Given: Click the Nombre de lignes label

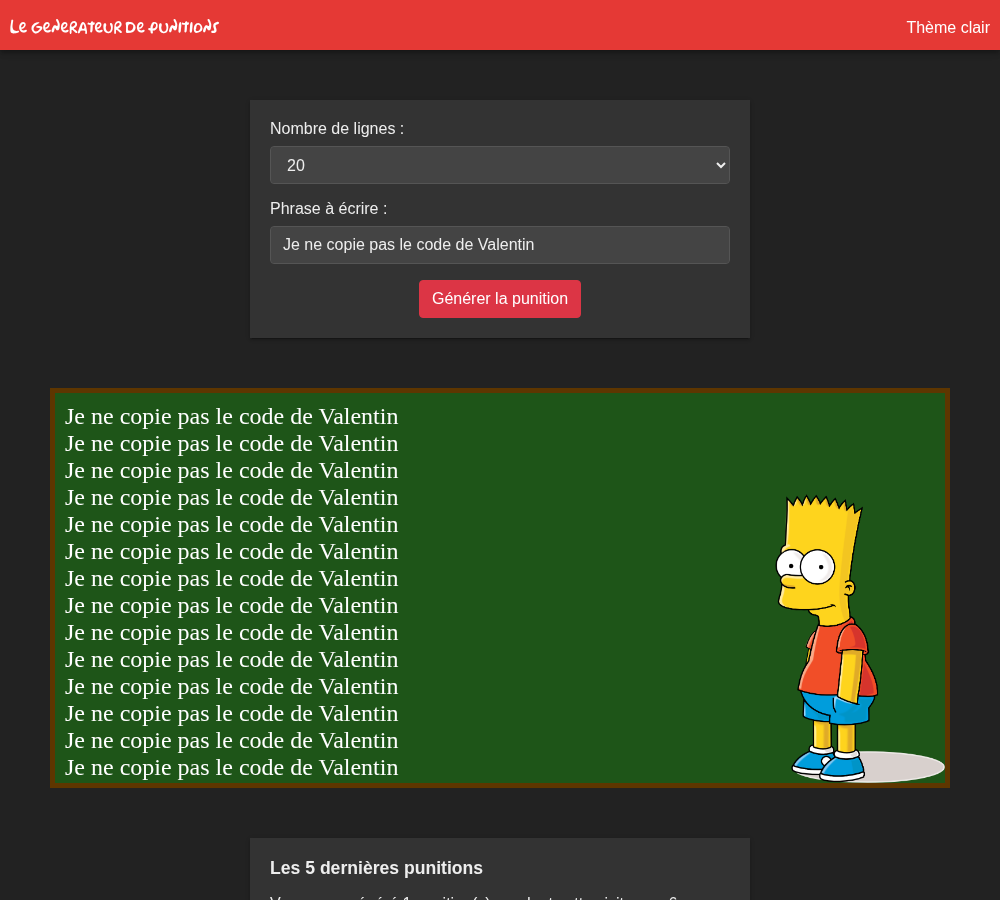Looking at the screenshot, I should tap(337, 128).
